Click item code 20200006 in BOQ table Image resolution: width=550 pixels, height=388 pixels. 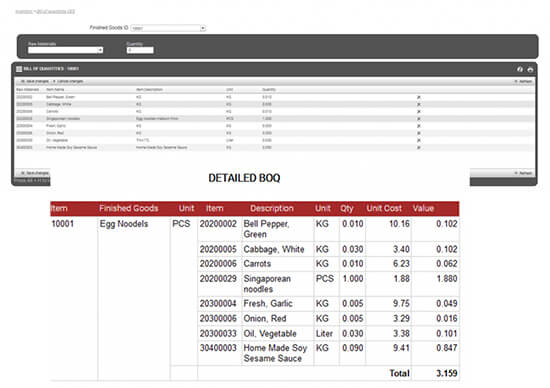[218, 263]
